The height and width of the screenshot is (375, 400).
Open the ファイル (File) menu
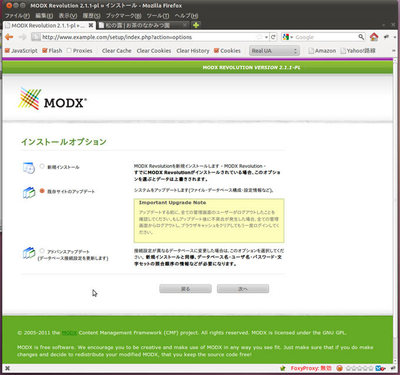tap(17, 16)
